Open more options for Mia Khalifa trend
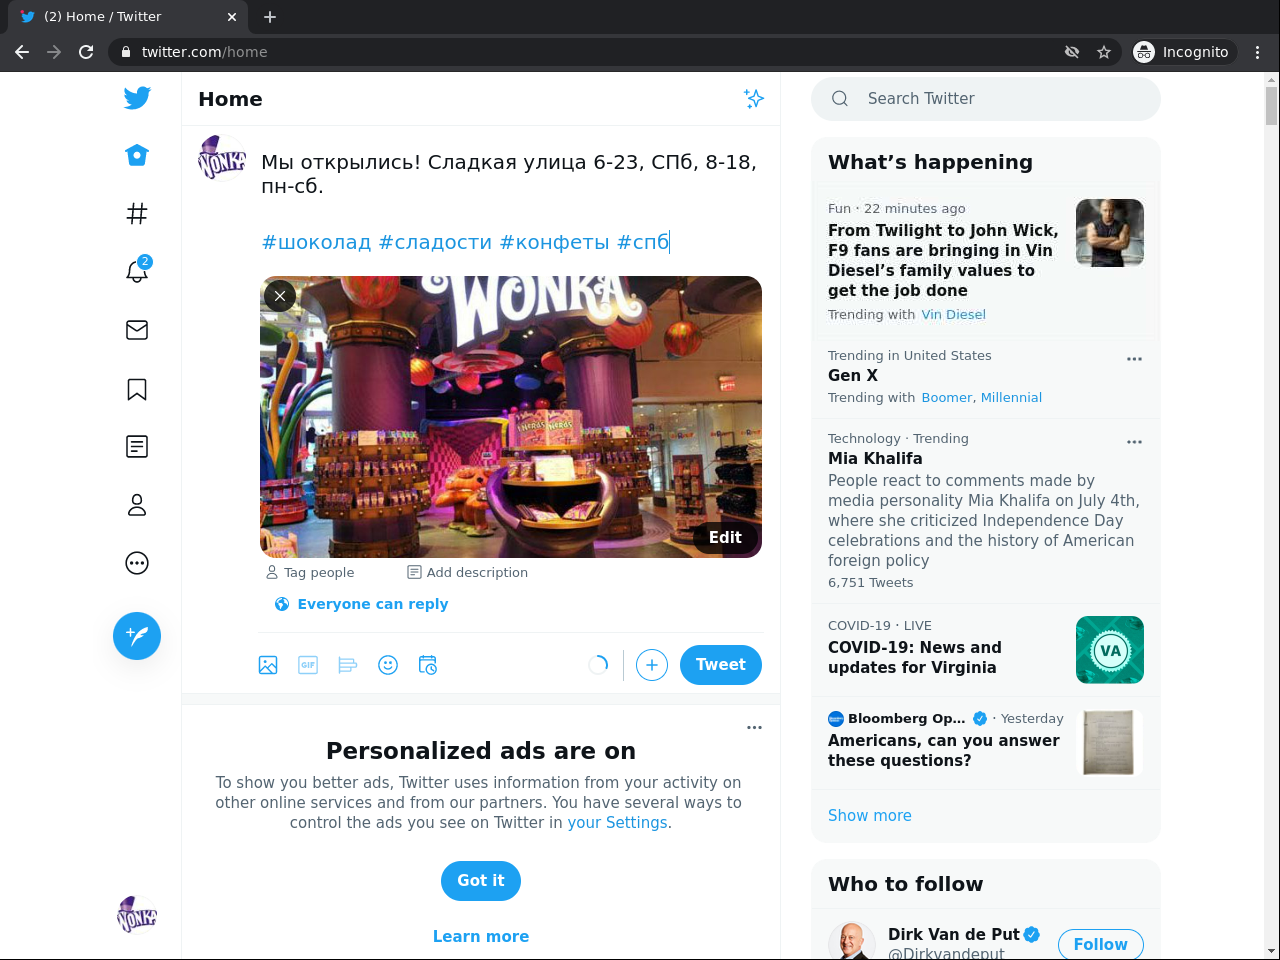The height and width of the screenshot is (960, 1280). pyautogui.click(x=1134, y=441)
